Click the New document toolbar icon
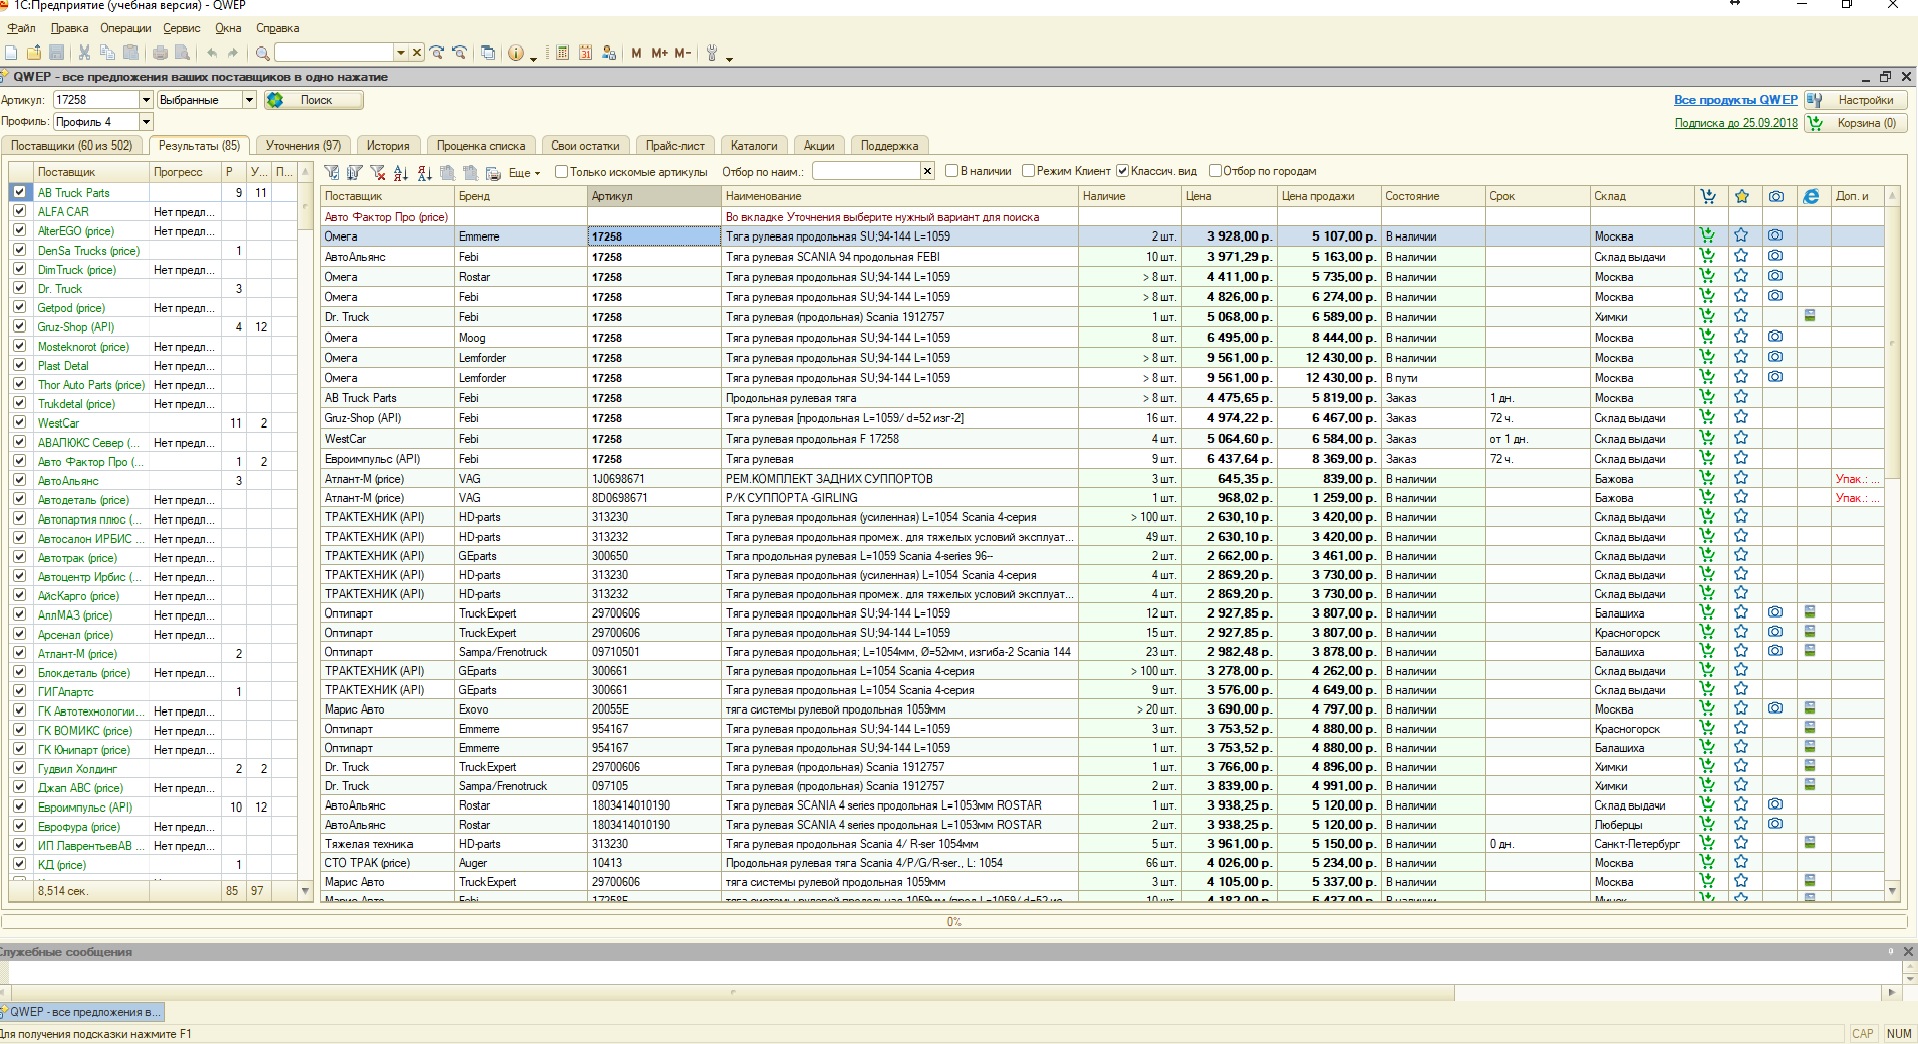Viewport: 1918px width, 1044px height. pos(11,53)
